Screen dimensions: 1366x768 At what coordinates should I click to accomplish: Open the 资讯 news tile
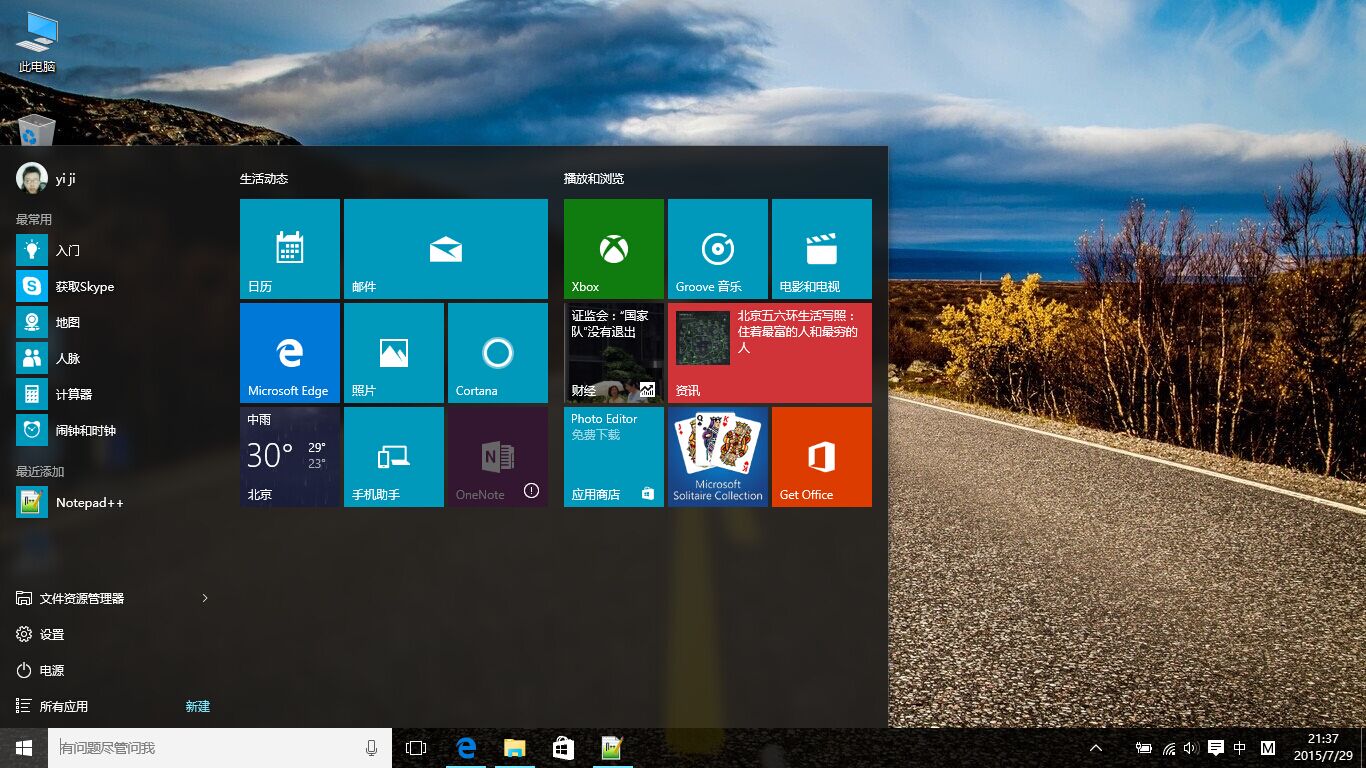click(770, 353)
